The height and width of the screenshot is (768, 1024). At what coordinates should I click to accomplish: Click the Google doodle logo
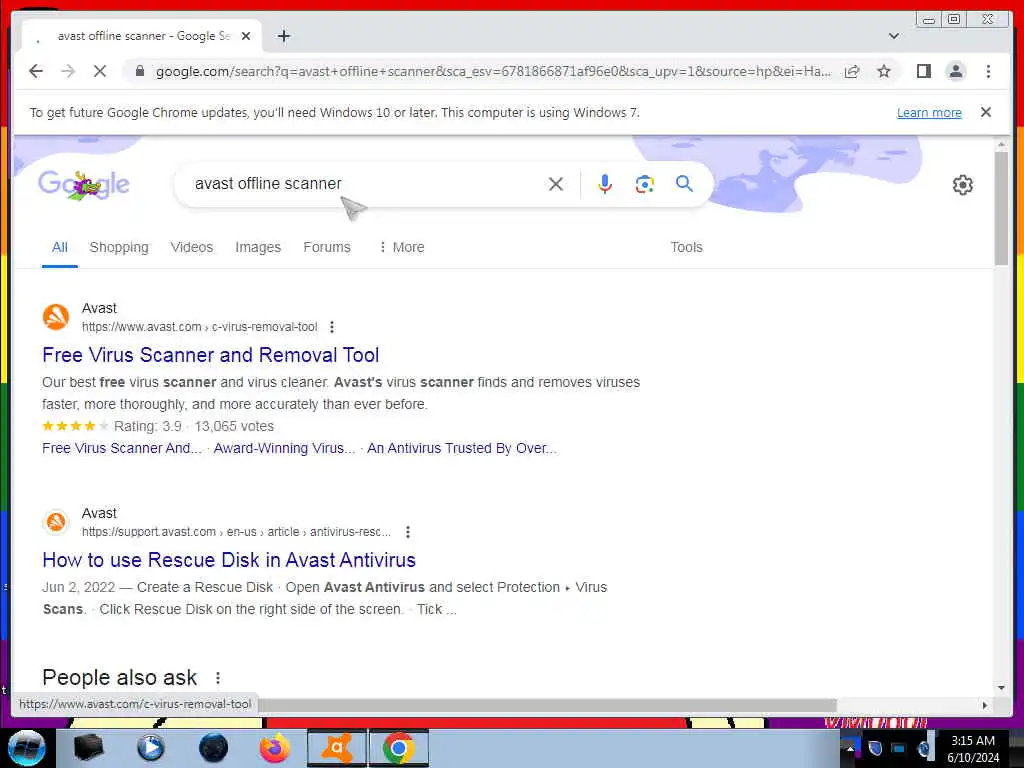click(84, 185)
